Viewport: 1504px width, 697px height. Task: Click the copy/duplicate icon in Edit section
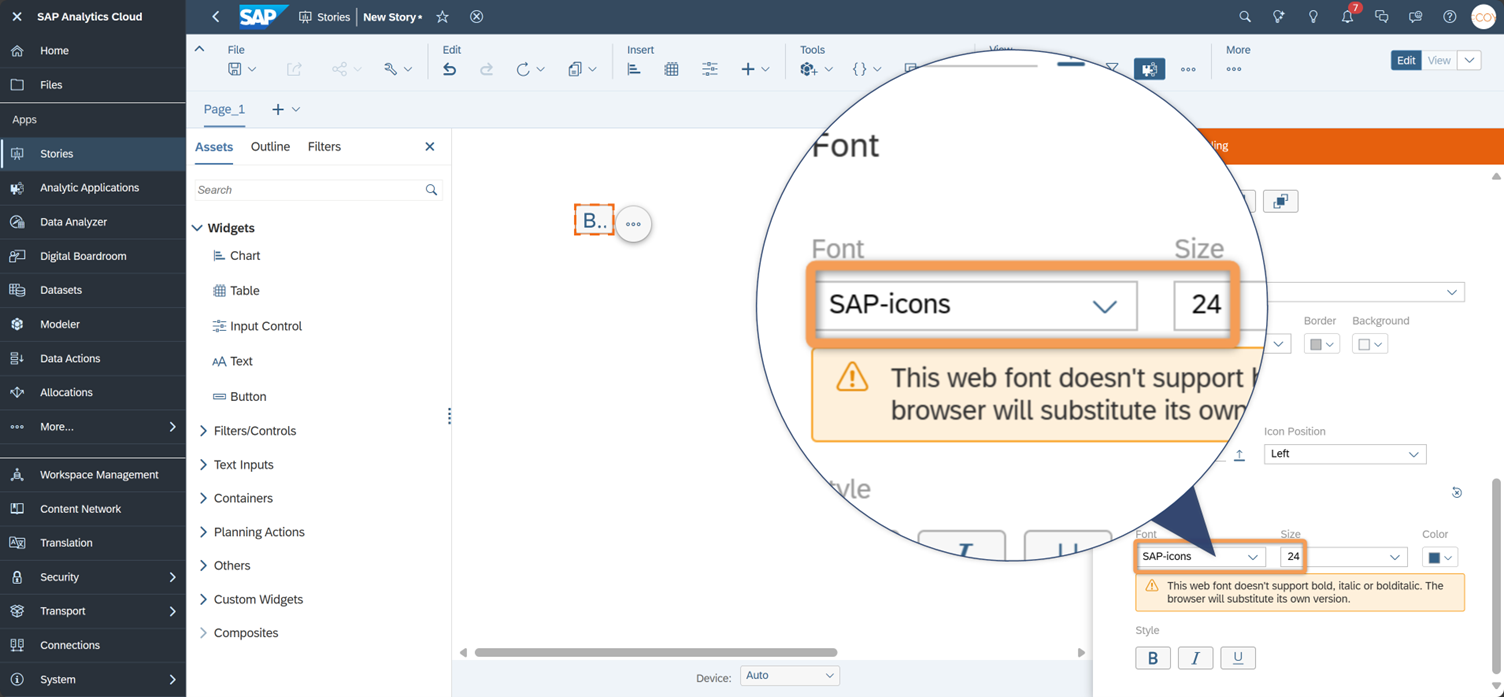[574, 69]
